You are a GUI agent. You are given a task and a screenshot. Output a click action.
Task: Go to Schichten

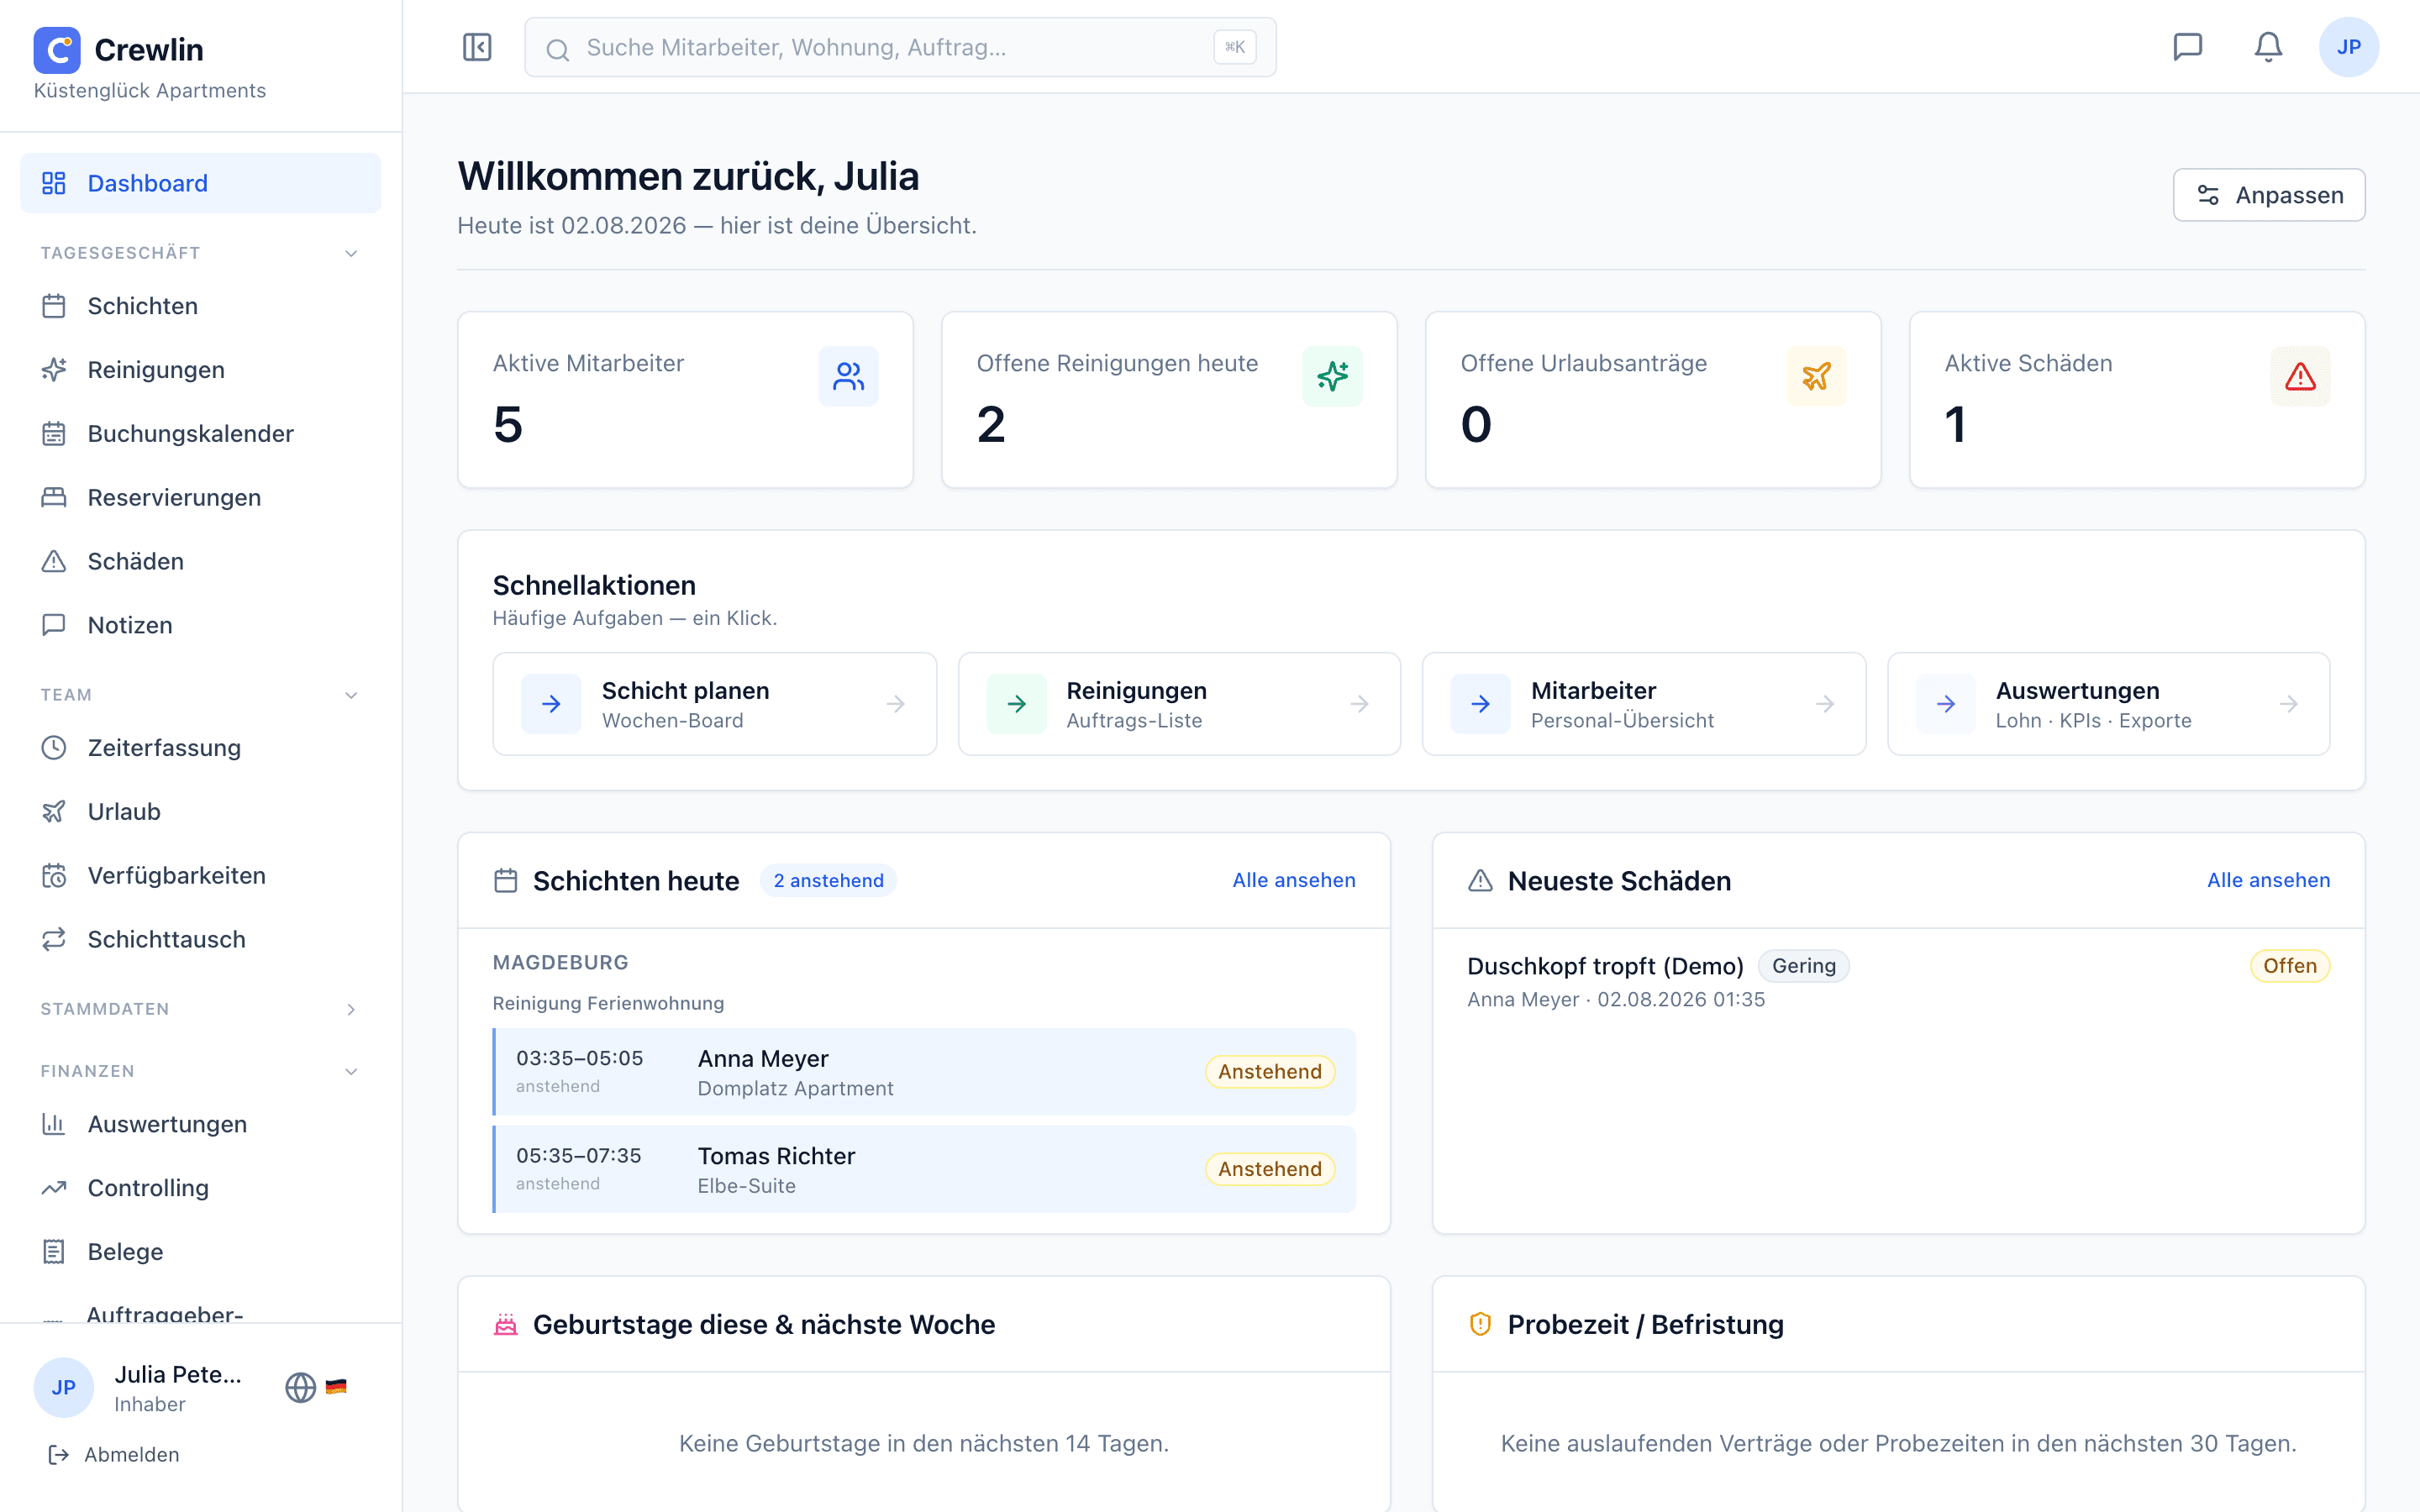pos(200,306)
